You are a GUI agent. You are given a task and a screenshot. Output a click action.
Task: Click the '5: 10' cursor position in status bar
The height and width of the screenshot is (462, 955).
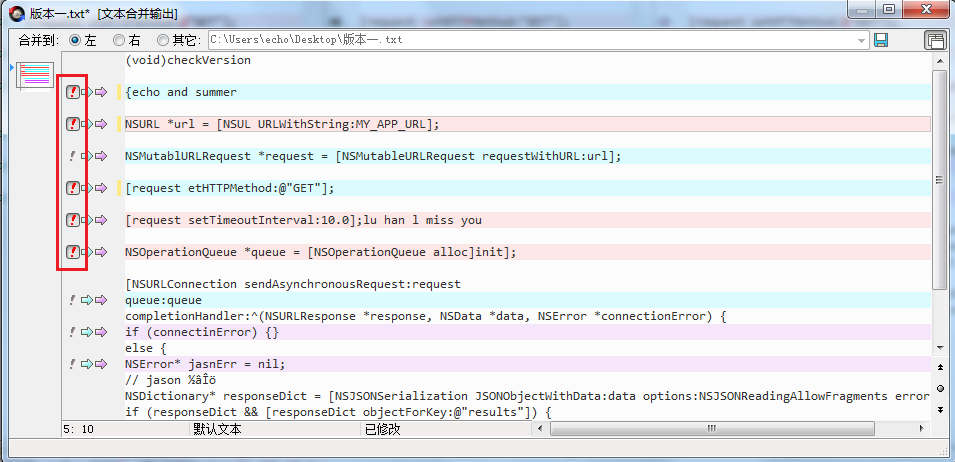(79, 429)
